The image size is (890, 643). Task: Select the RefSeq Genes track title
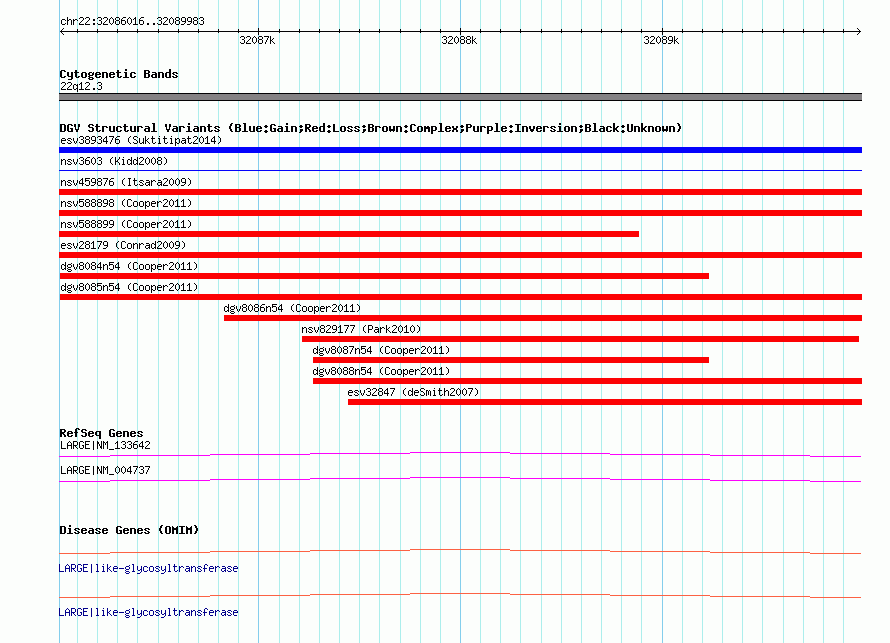[101, 433]
